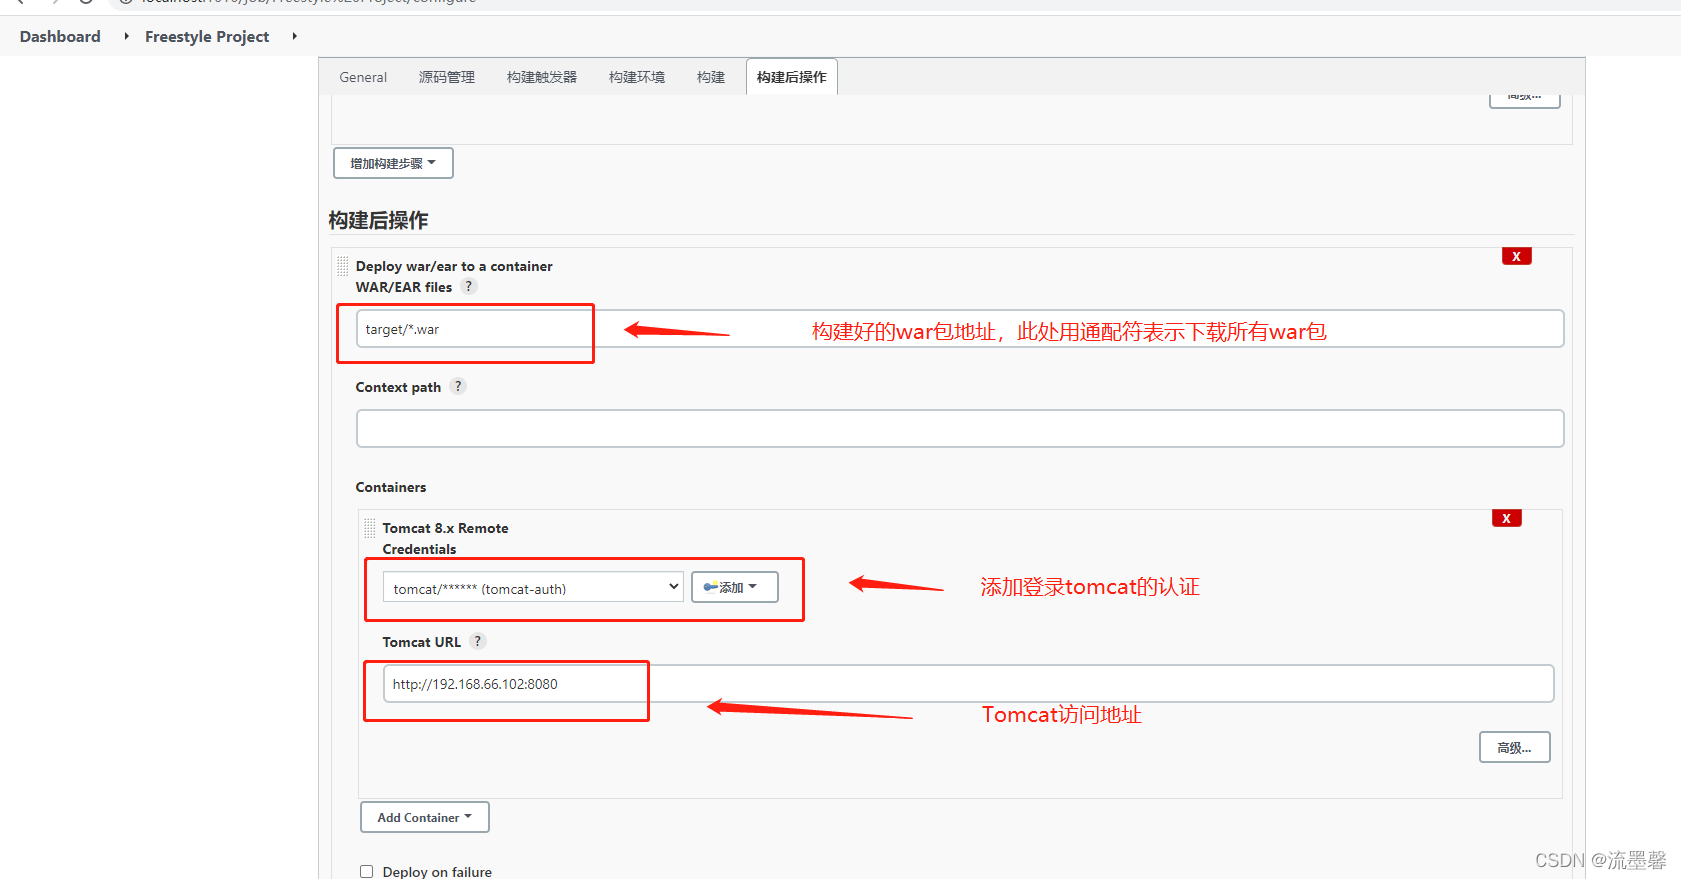Select 构建后操作 tab
Image resolution: width=1681 pixels, height=879 pixels.
792,77
